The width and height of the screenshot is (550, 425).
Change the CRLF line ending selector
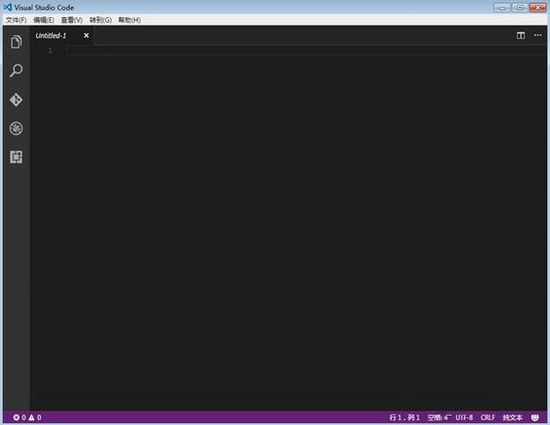click(x=488, y=417)
